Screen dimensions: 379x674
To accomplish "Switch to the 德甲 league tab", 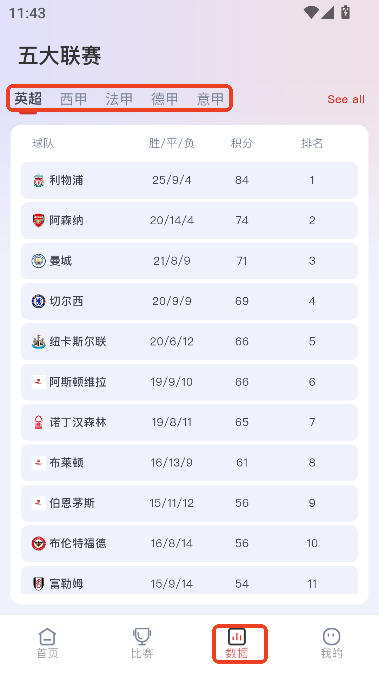I will point(165,99).
